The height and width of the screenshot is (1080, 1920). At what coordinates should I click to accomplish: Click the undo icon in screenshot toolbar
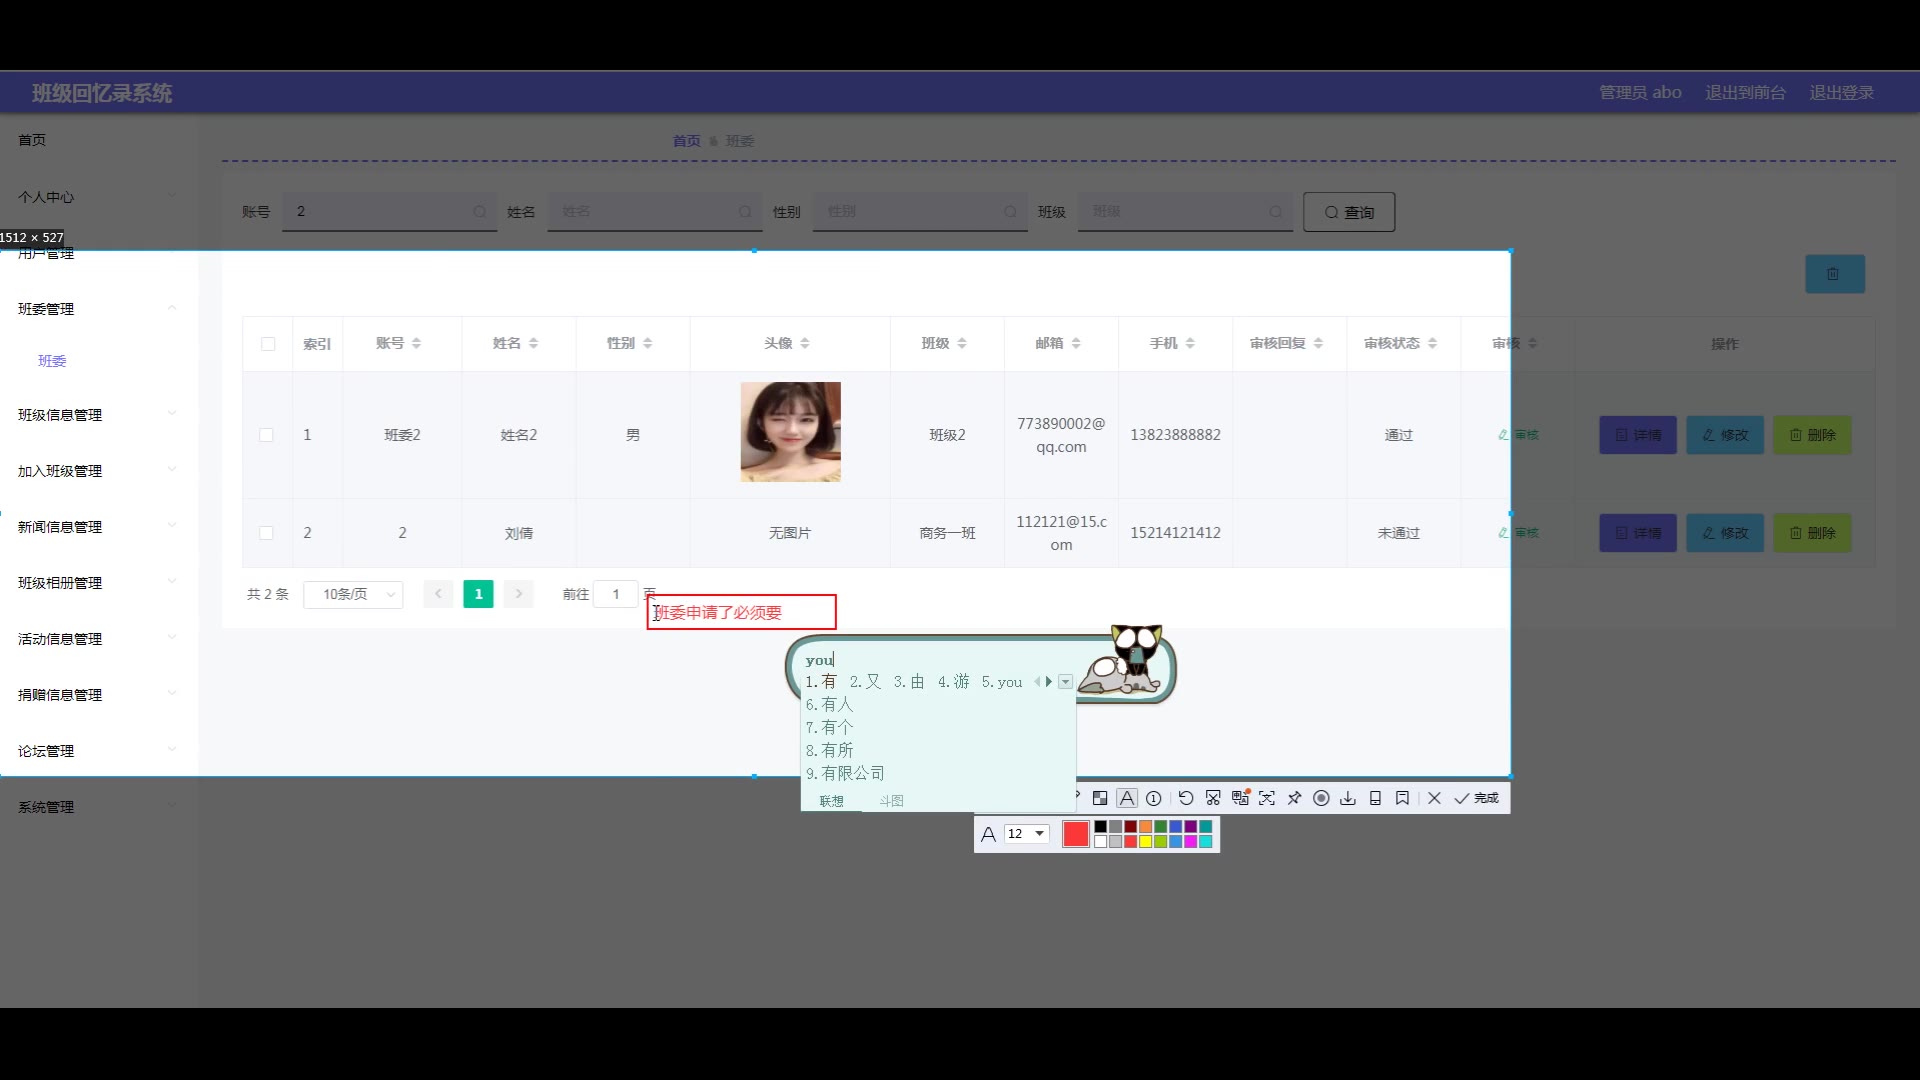[1186, 798]
